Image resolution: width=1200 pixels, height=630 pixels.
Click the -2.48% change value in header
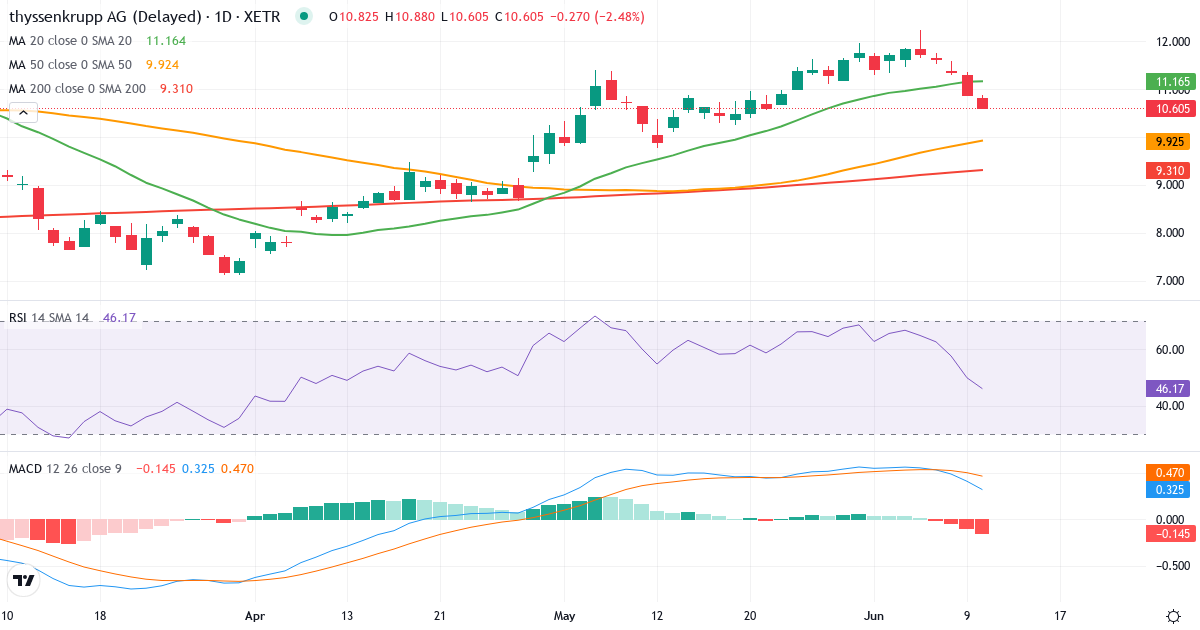click(620, 17)
